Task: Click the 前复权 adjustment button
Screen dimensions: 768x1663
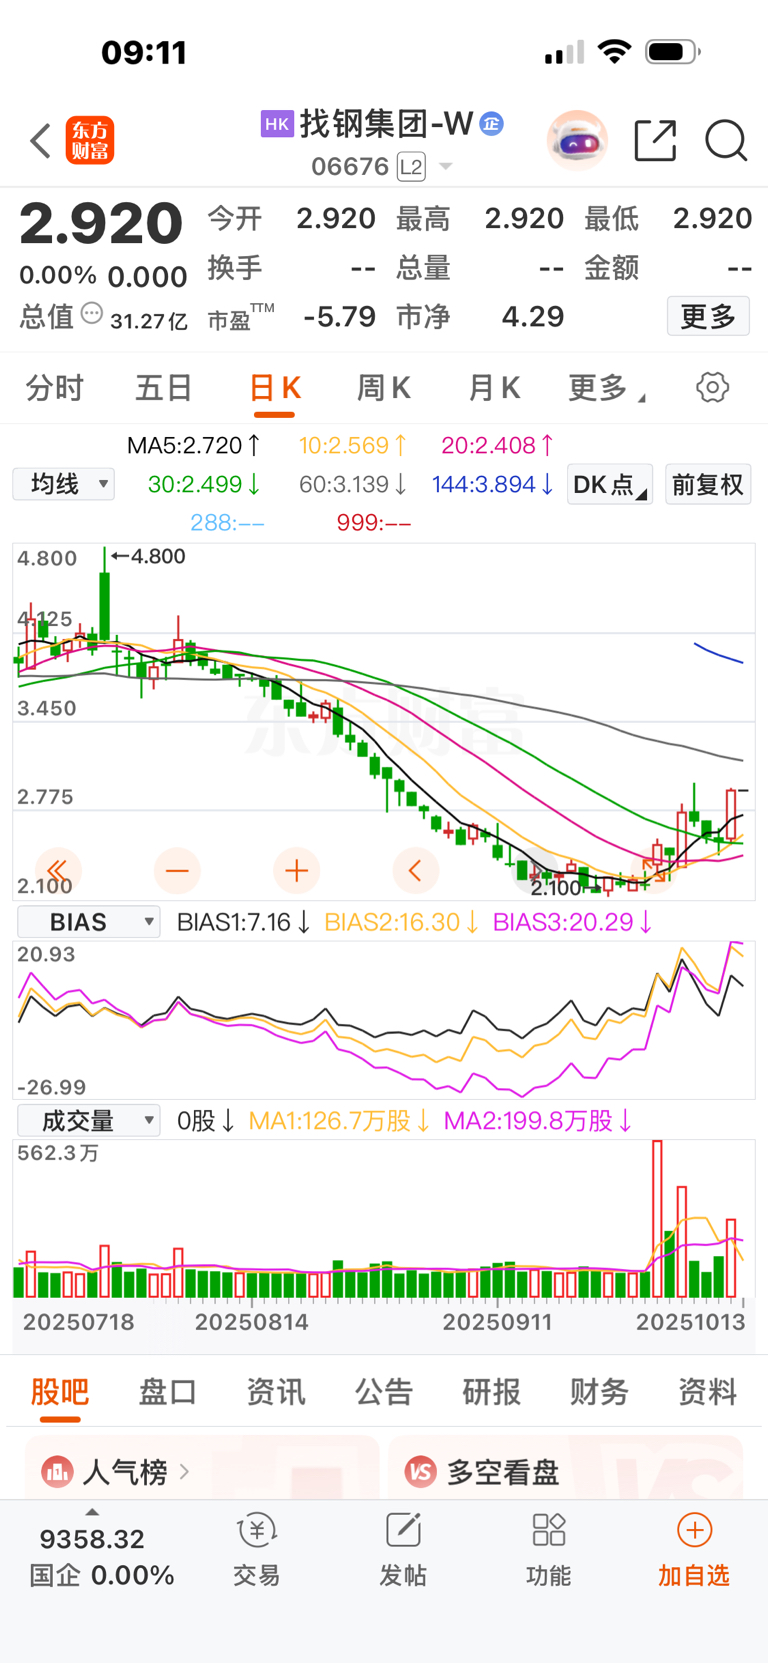Action: click(708, 485)
